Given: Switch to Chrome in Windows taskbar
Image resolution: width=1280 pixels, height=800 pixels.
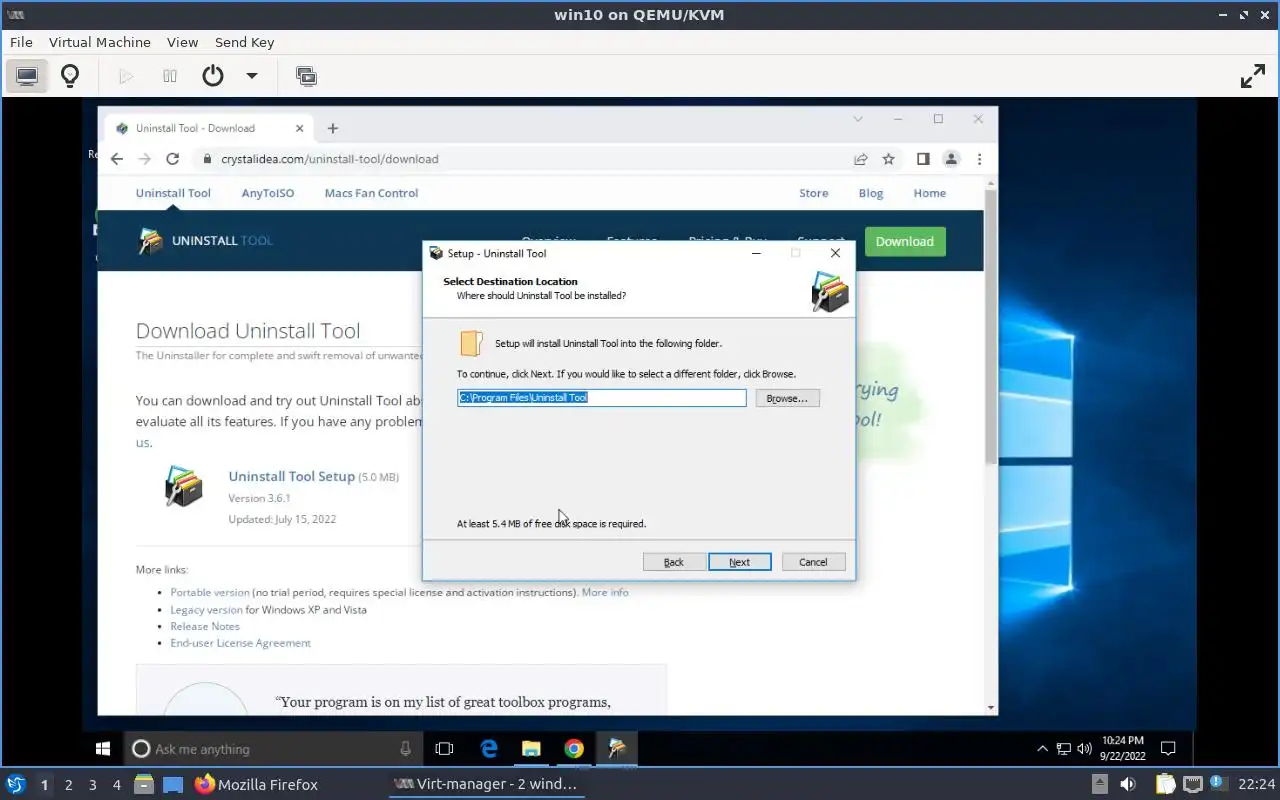Looking at the screenshot, I should 574,748.
